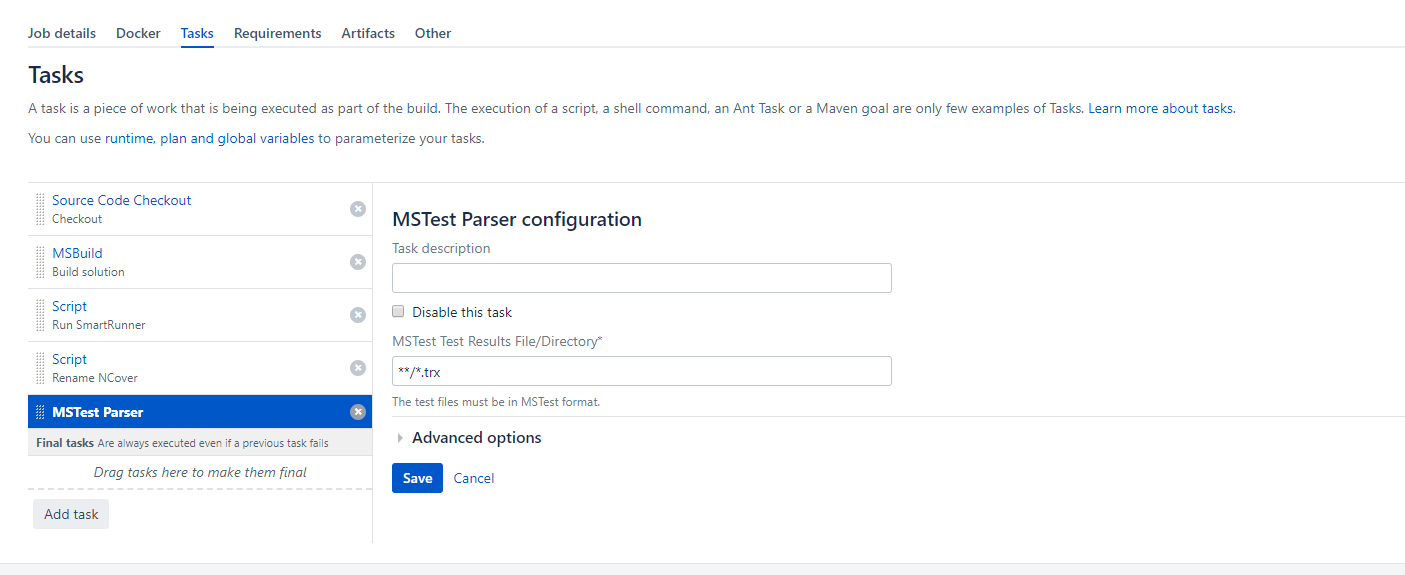Screen dimensions: 1405x575
Task: Click the MSTest Test Results File/Directory field
Action: tap(641, 371)
